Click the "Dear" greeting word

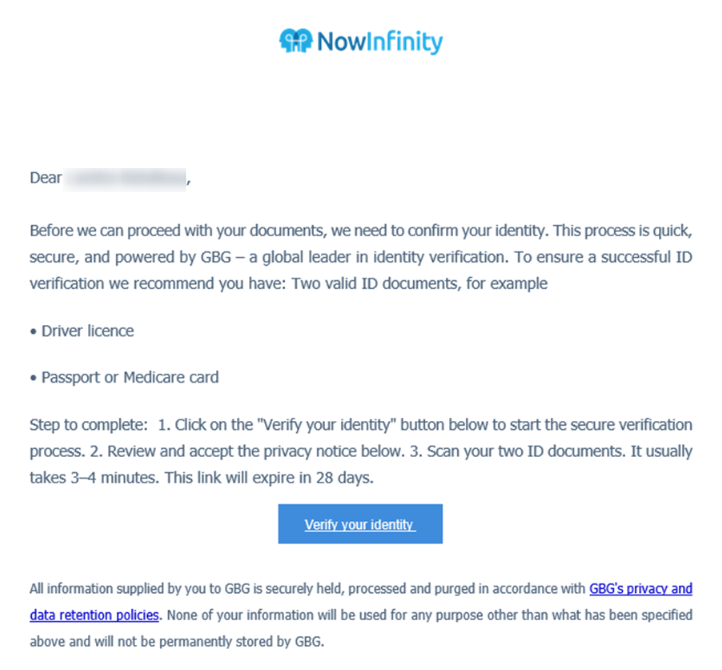coord(46,178)
